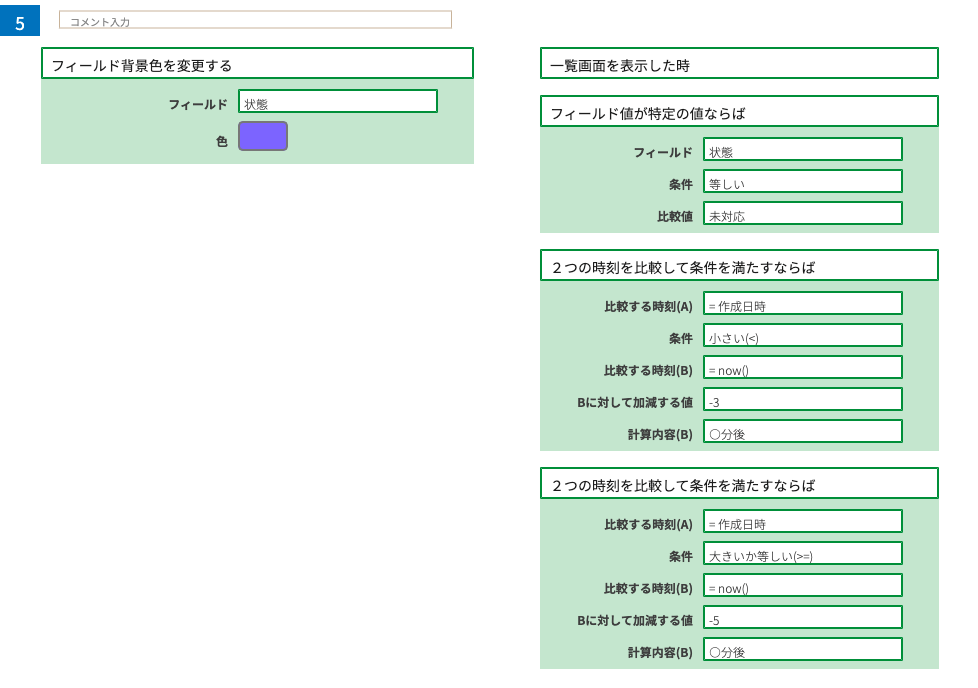
Task: Open the purple background color swatch
Action: (x=263, y=136)
